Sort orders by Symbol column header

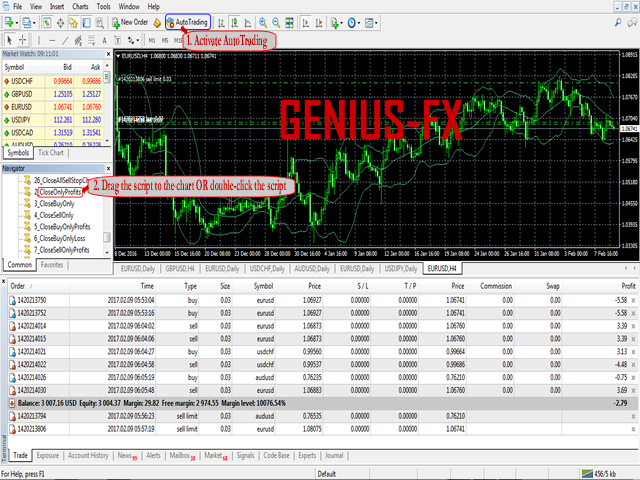click(x=263, y=286)
